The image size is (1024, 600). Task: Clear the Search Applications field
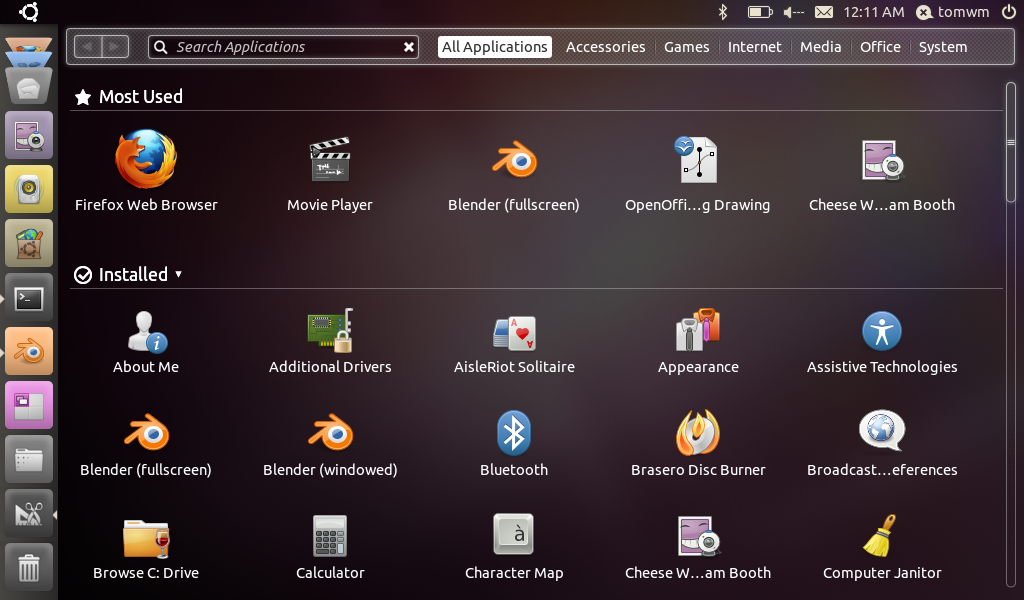(x=408, y=47)
